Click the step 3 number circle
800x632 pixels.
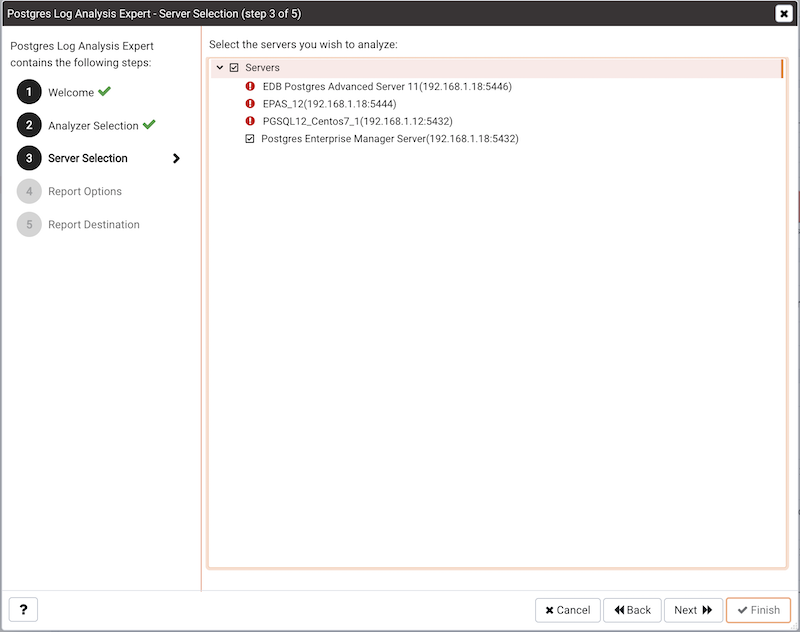[x=29, y=158]
